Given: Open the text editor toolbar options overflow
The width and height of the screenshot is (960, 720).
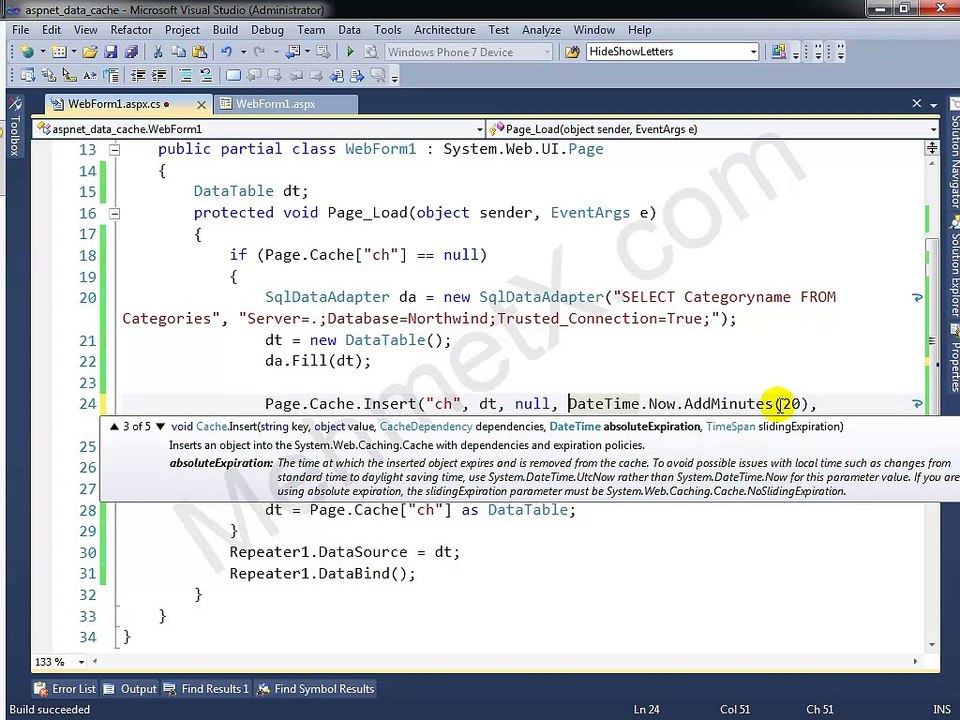Looking at the screenshot, I should [x=395, y=78].
